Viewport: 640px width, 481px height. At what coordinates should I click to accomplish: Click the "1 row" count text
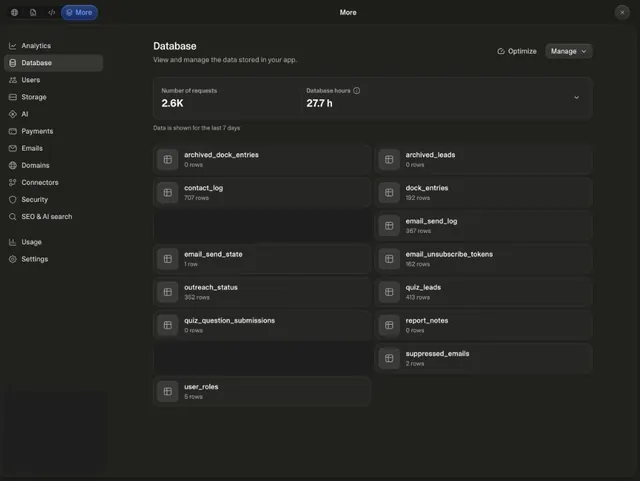tap(191, 264)
